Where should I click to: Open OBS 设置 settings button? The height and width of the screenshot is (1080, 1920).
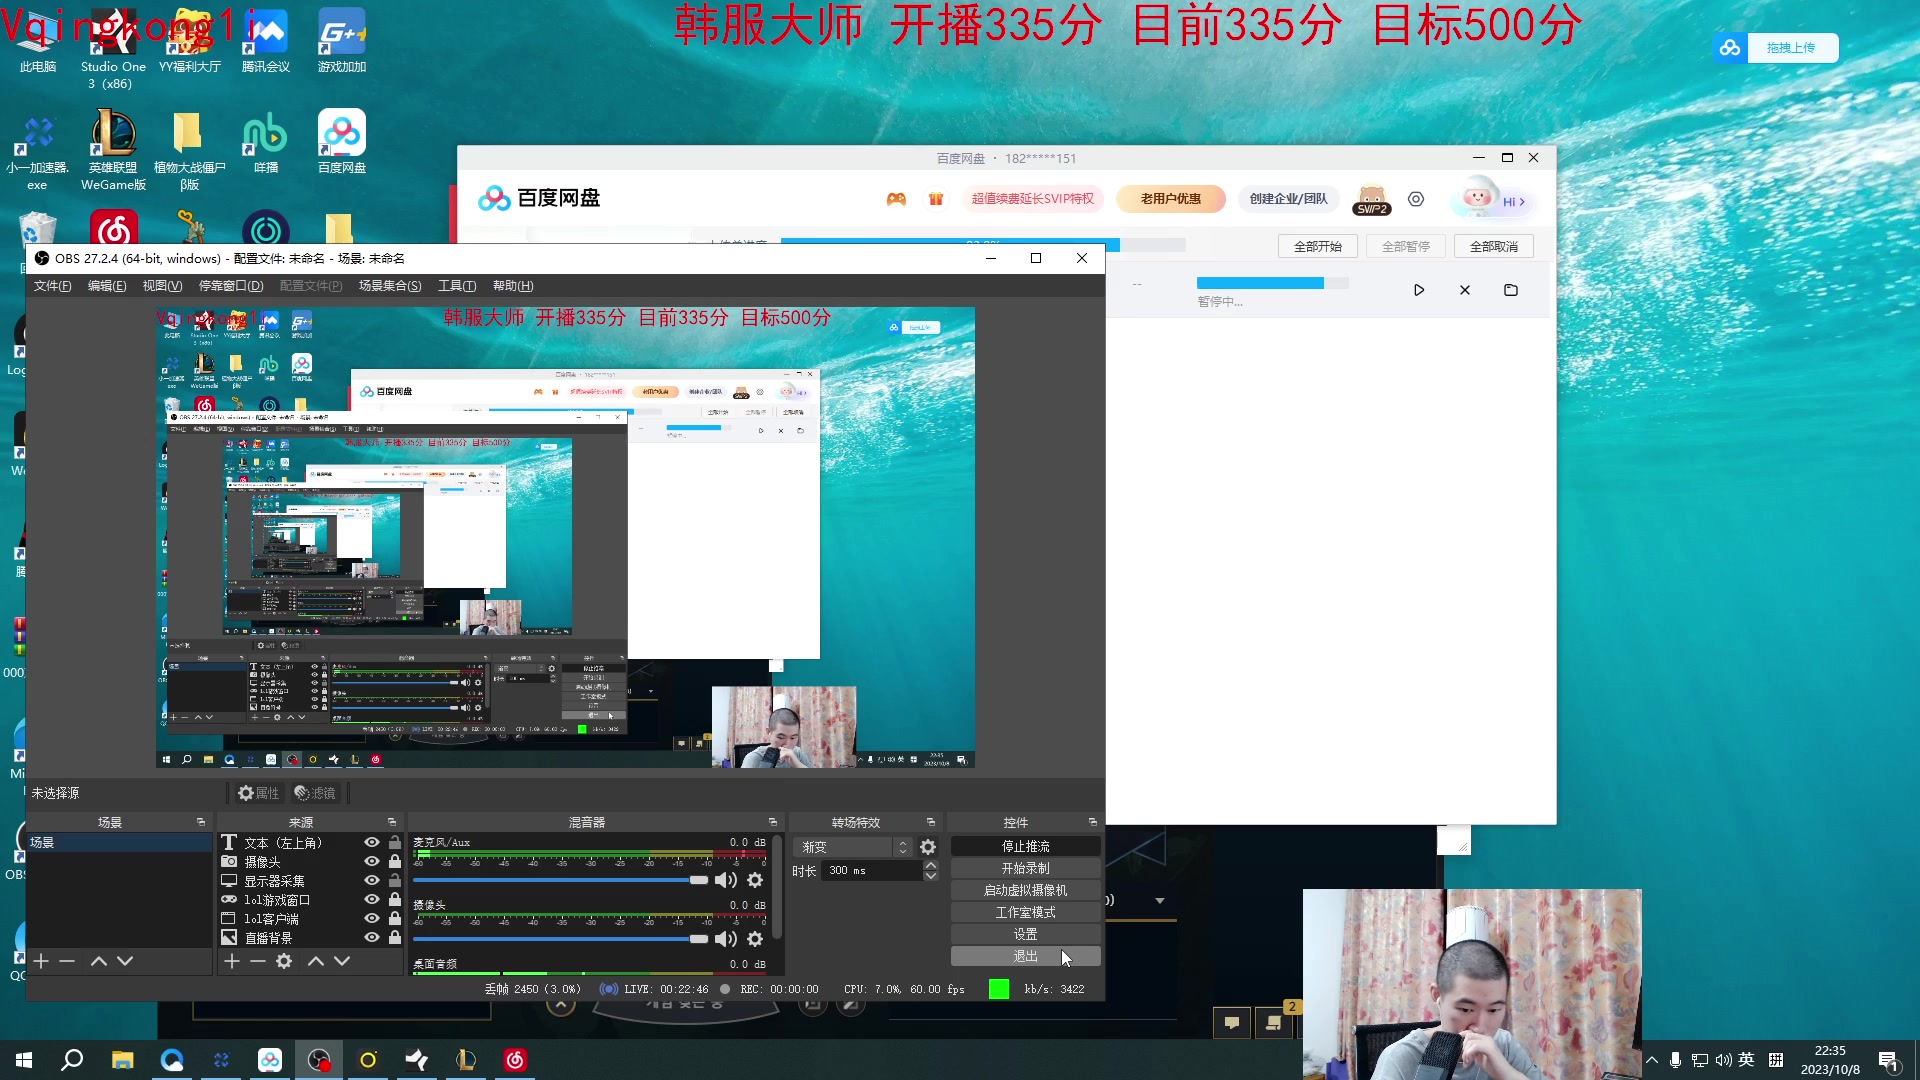point(1026,935)
